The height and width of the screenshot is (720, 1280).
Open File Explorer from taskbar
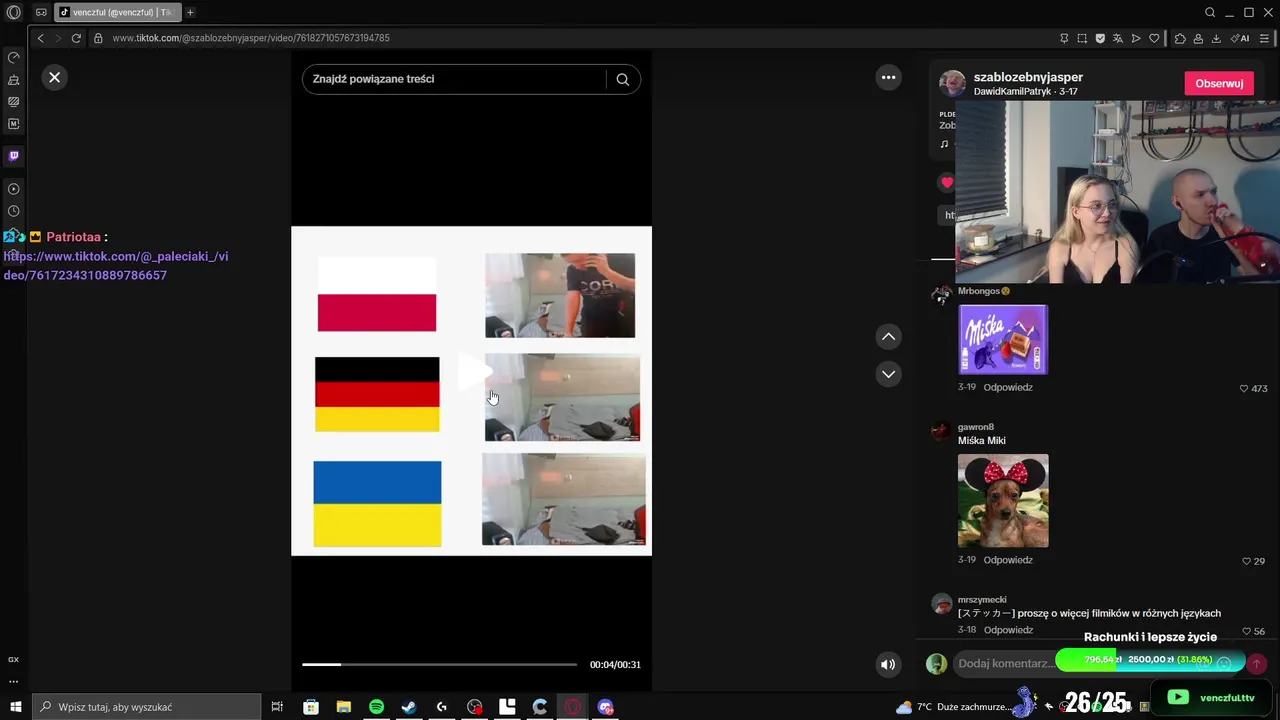pyautogui.click(x=343, y=707)
